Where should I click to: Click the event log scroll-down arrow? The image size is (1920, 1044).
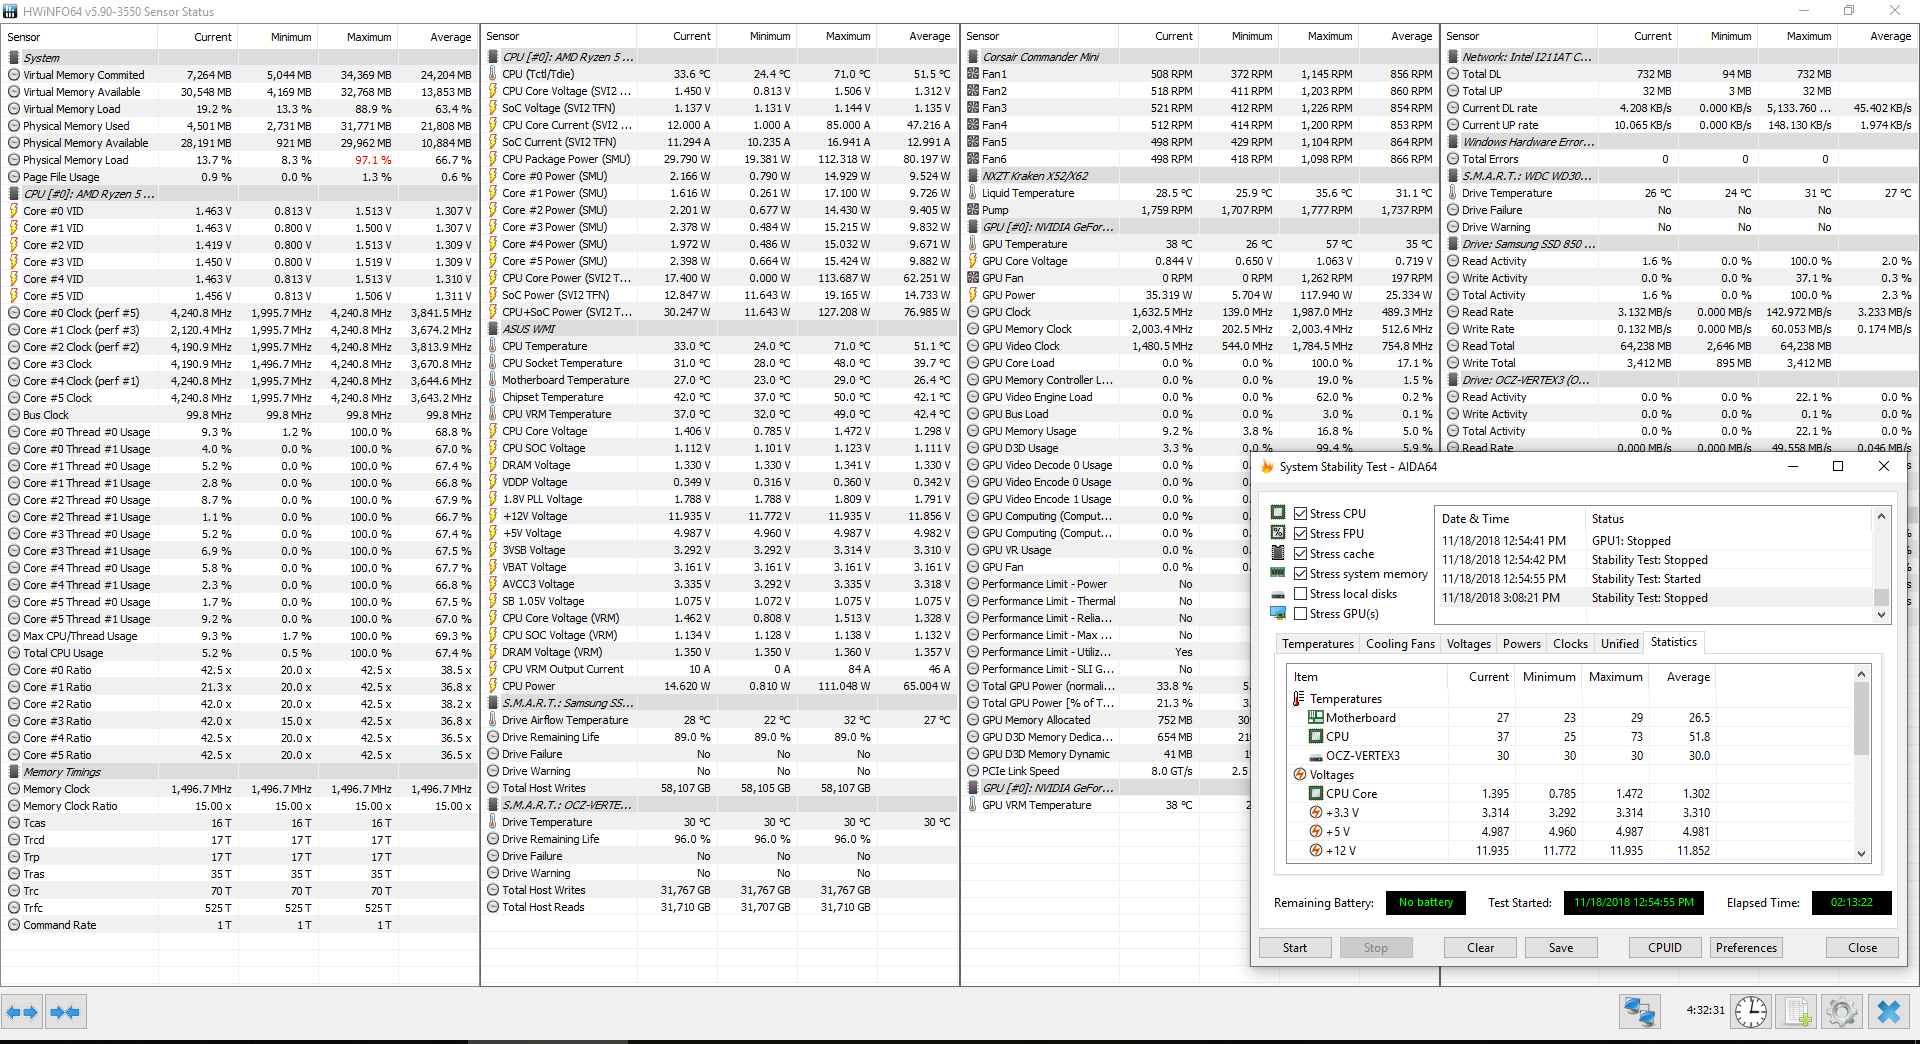click(x=1881, y=615)
